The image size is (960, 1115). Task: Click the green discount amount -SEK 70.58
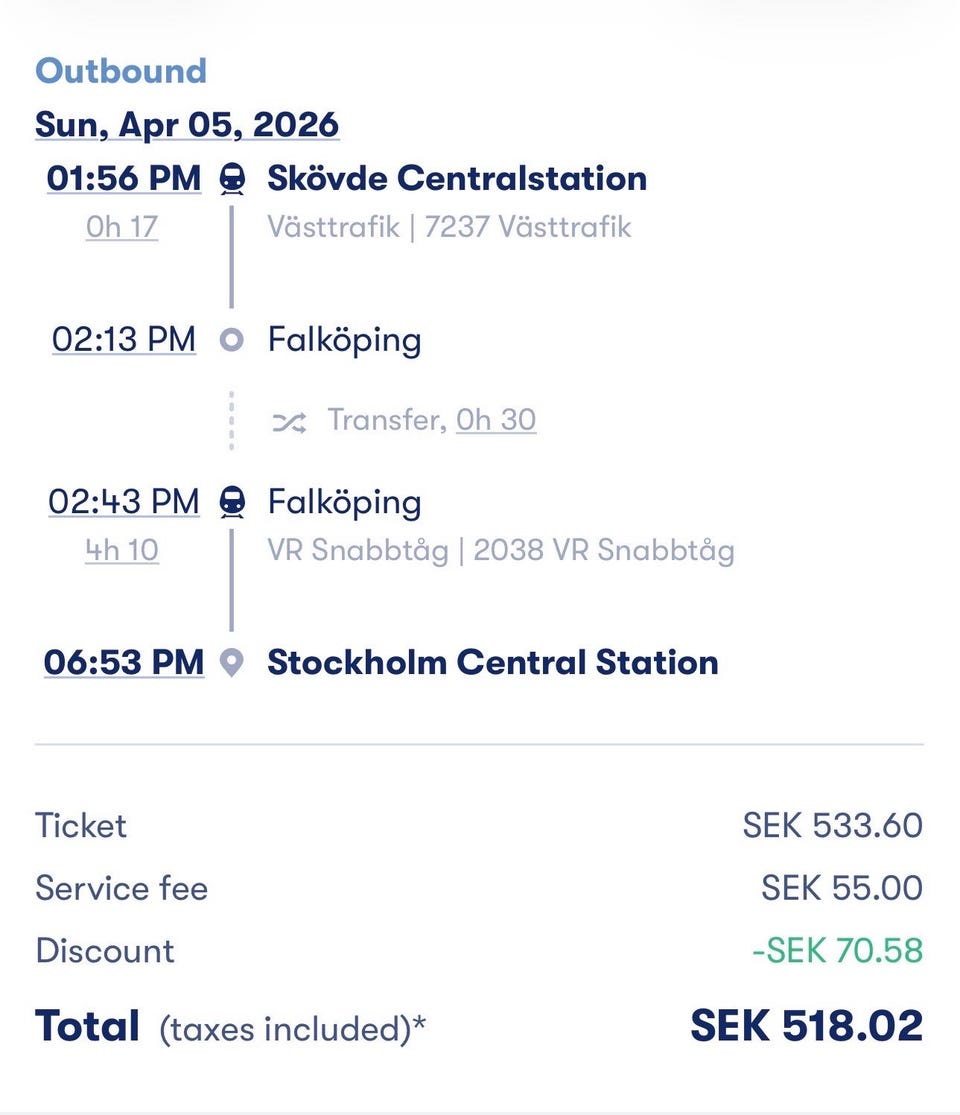837,950
